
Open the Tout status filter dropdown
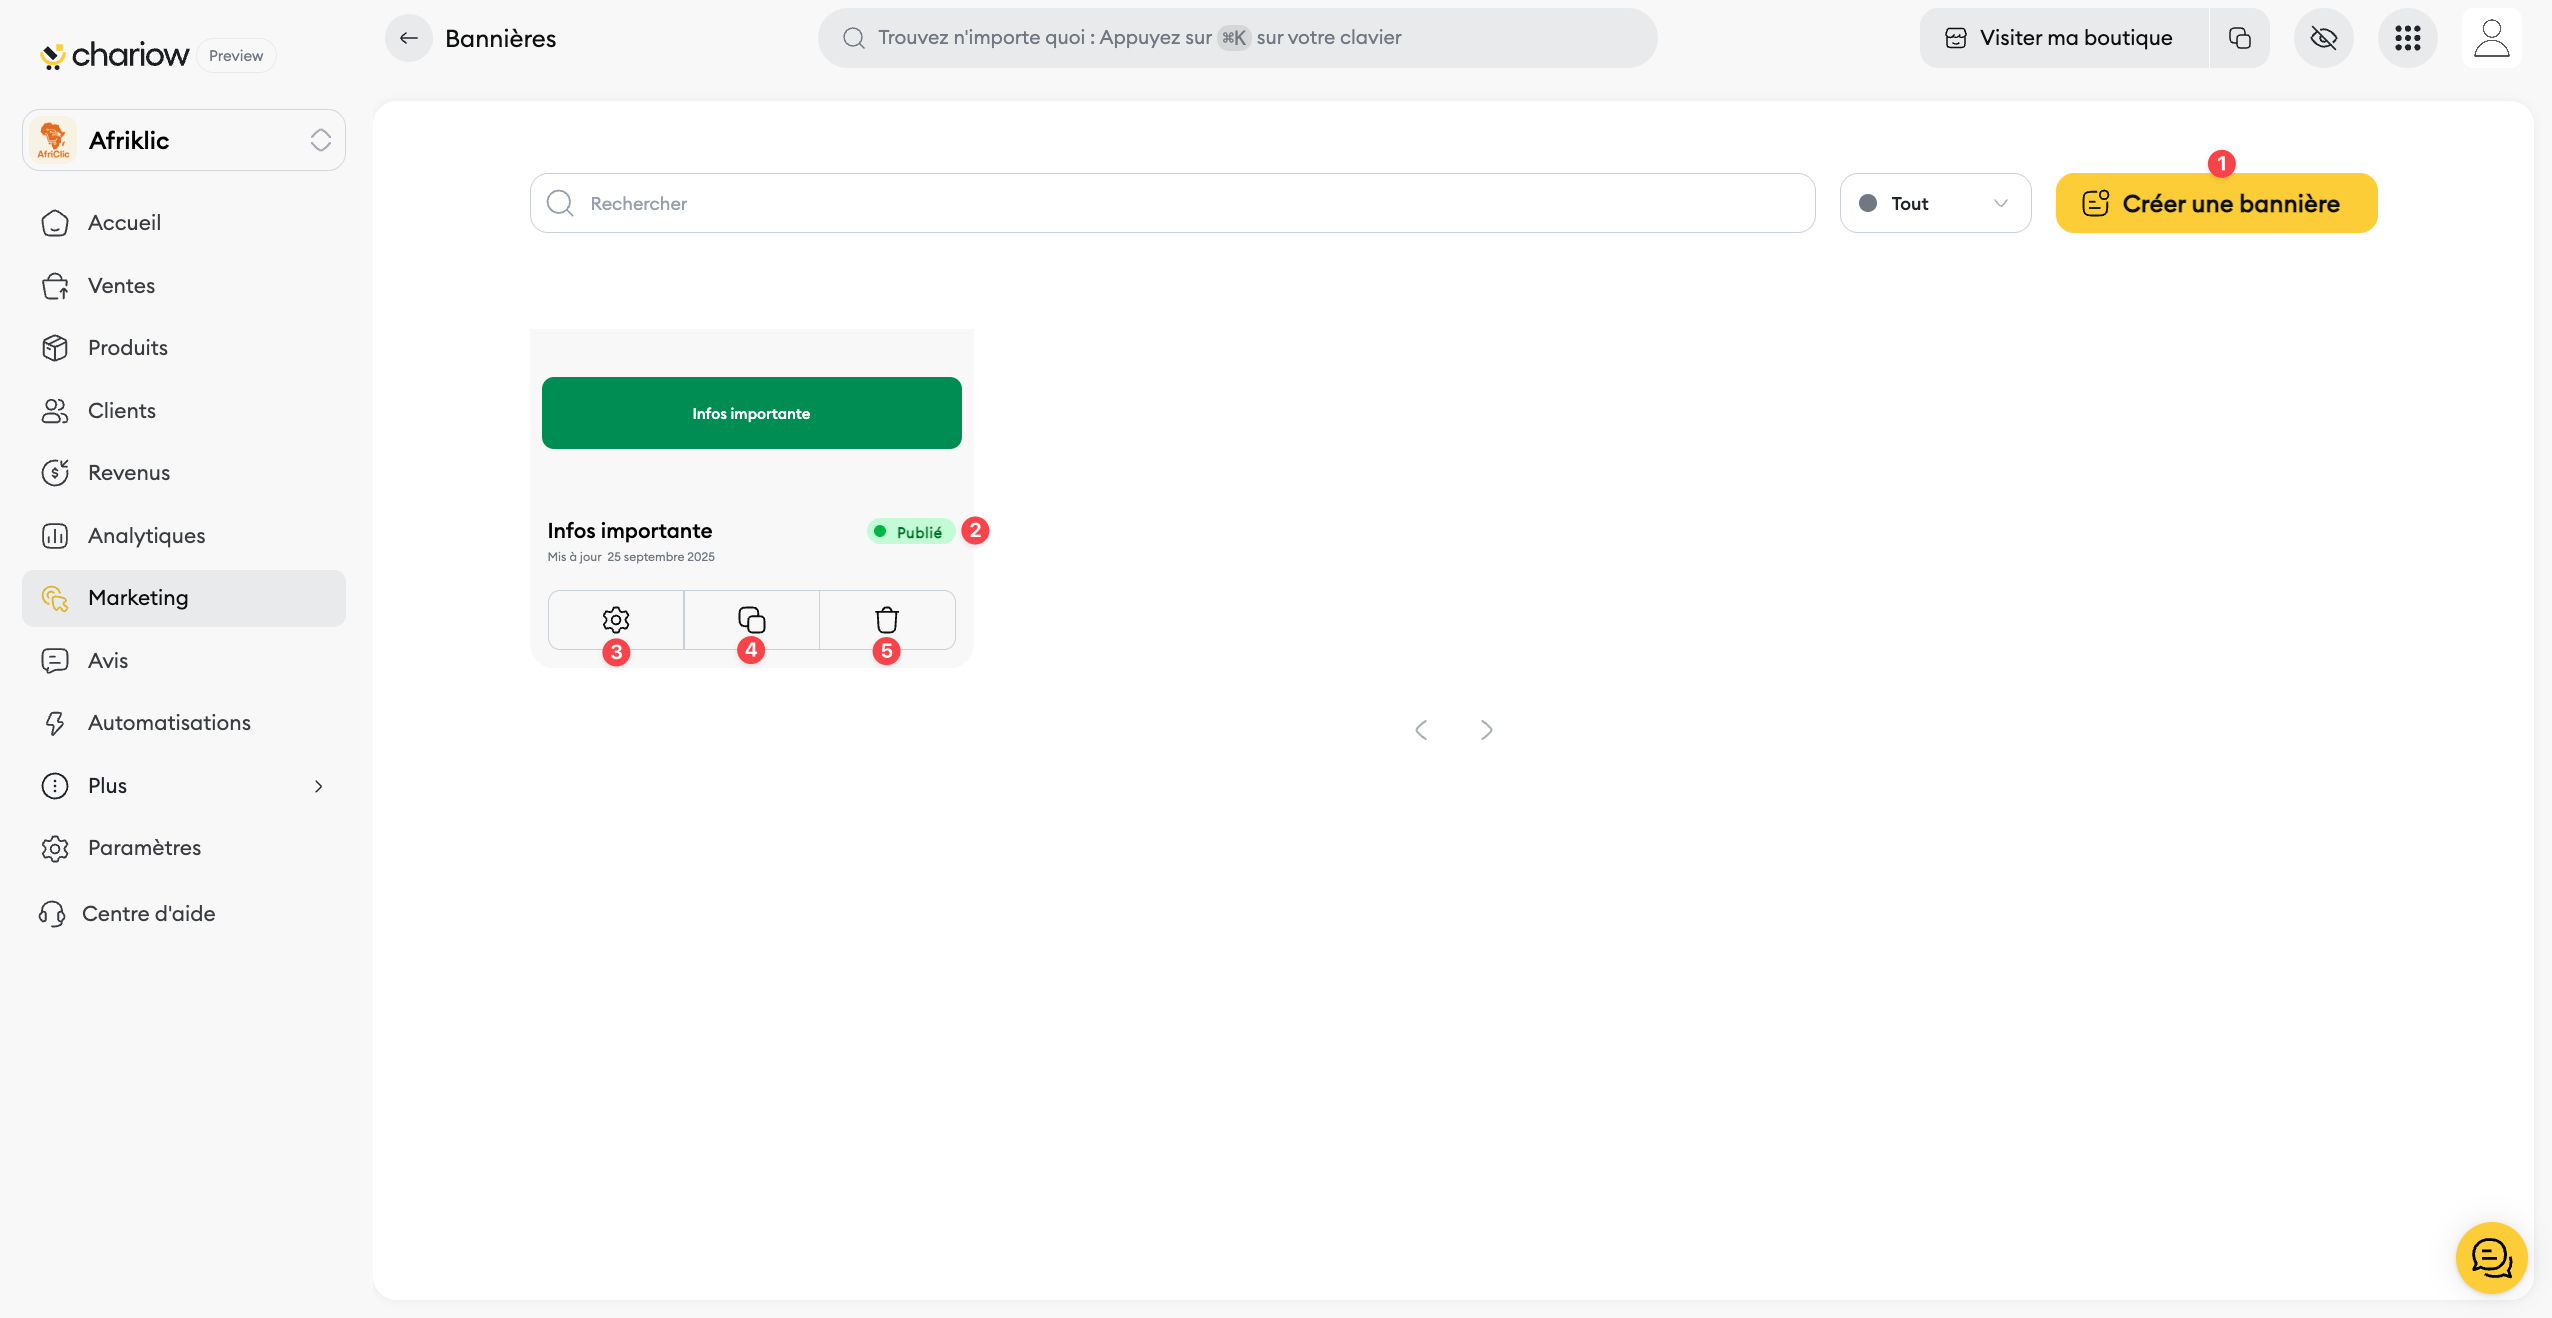(x=1935, y=203)
